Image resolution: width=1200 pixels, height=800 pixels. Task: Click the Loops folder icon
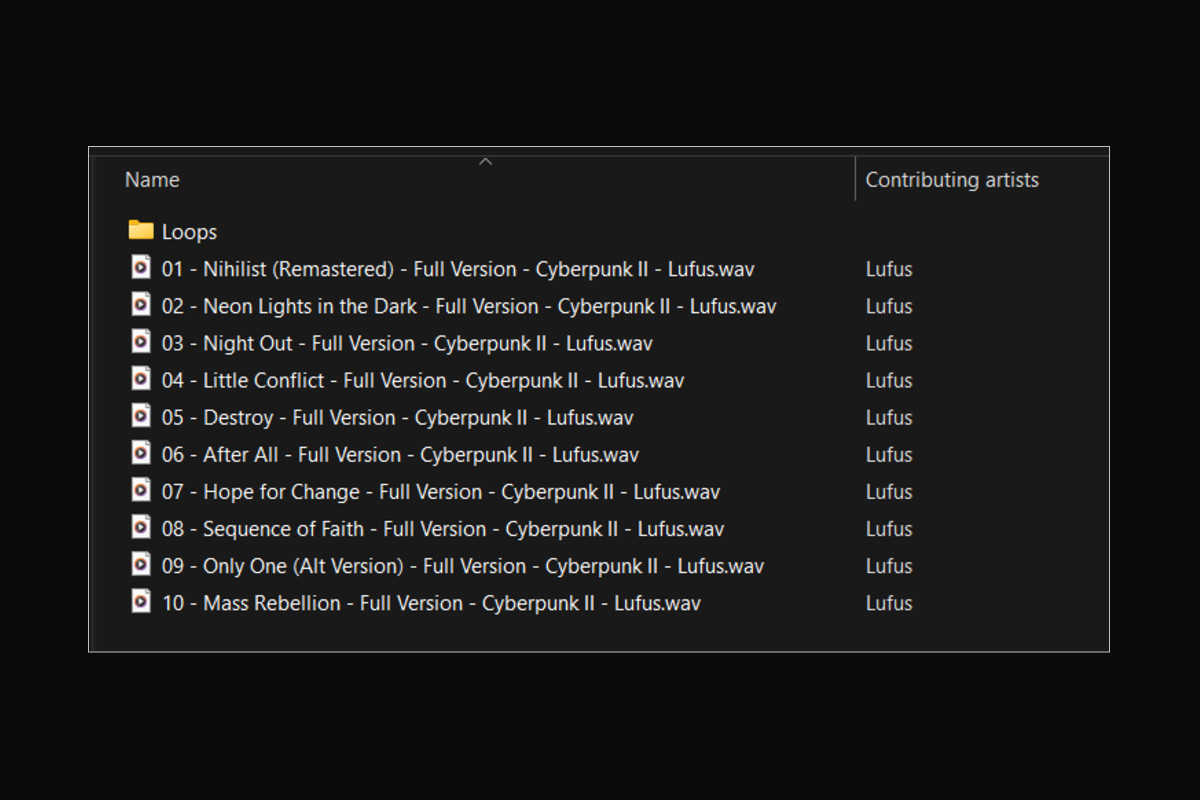141,231
